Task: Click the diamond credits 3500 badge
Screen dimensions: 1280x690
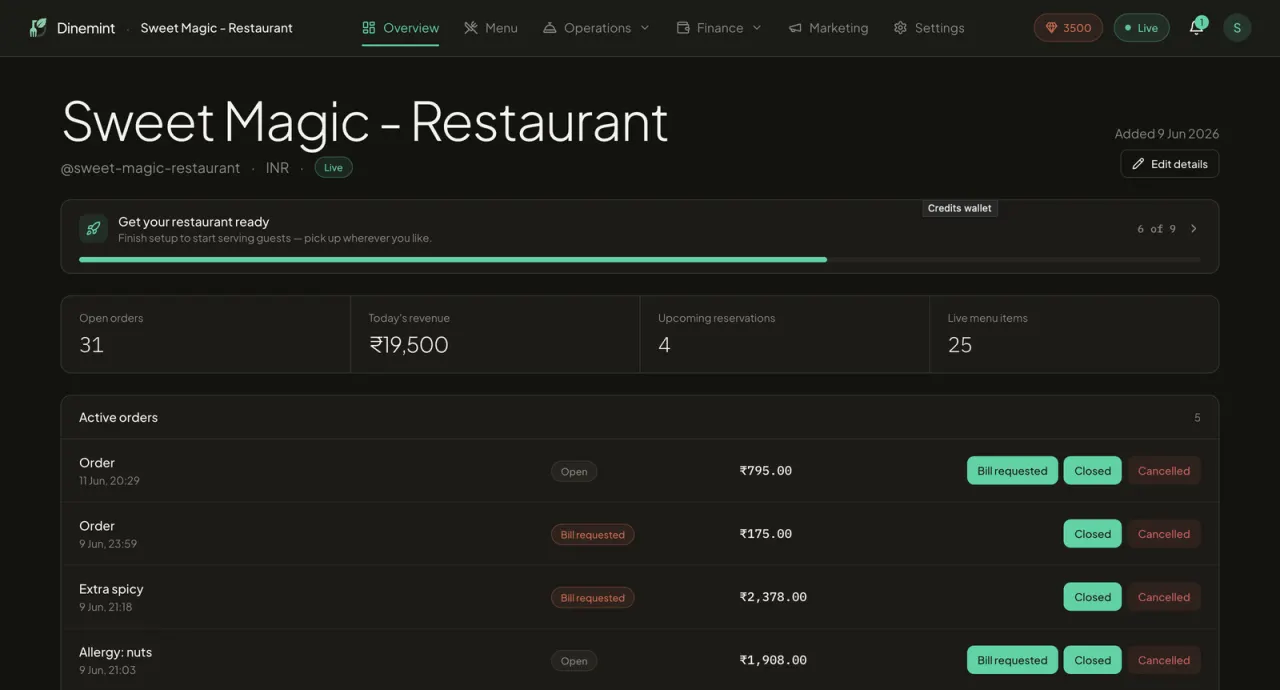Action: [x=1068, y=28]
